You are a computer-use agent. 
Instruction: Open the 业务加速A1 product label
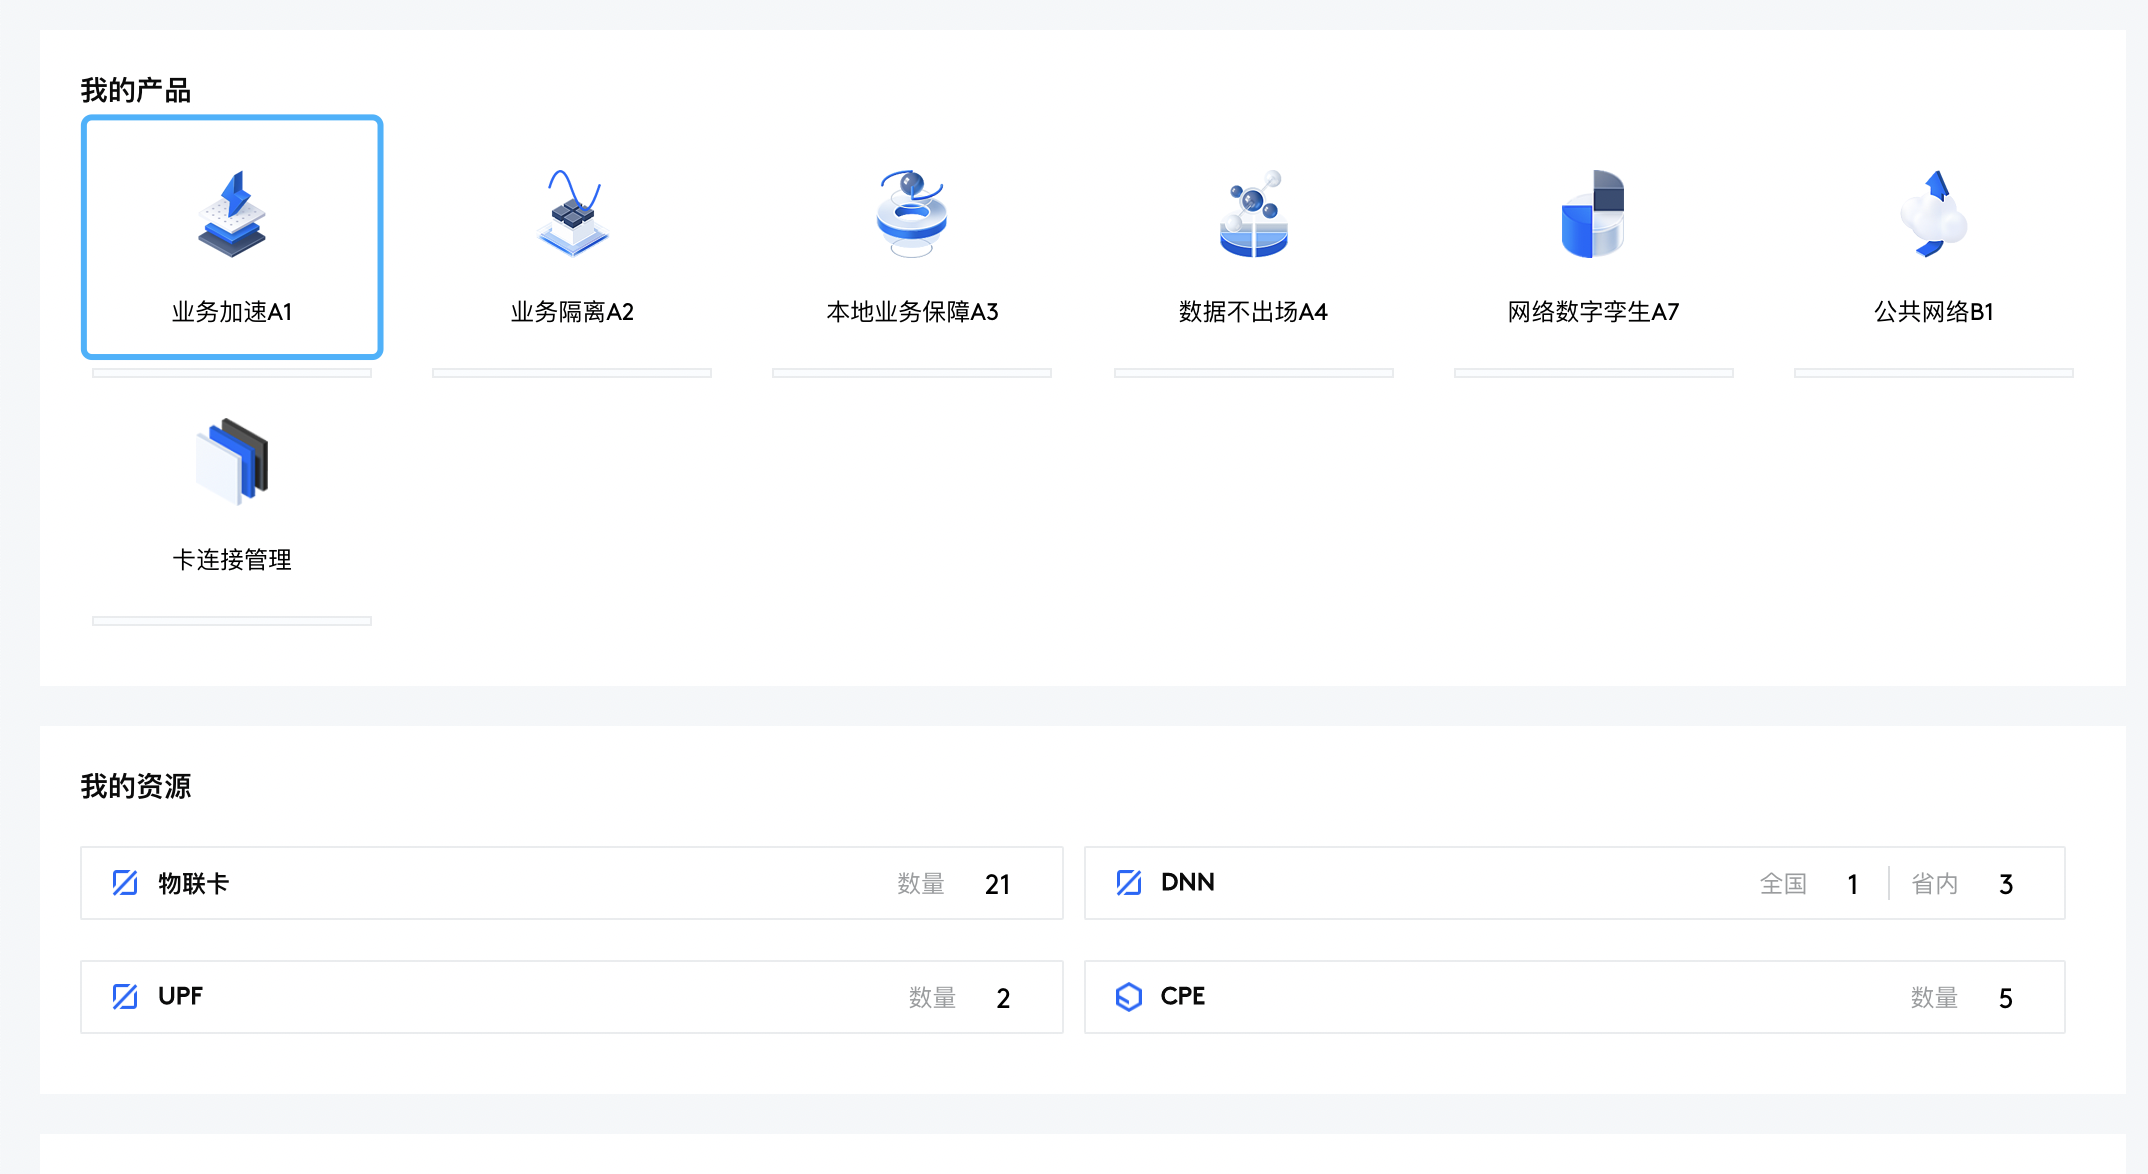[x=232, y=312]
